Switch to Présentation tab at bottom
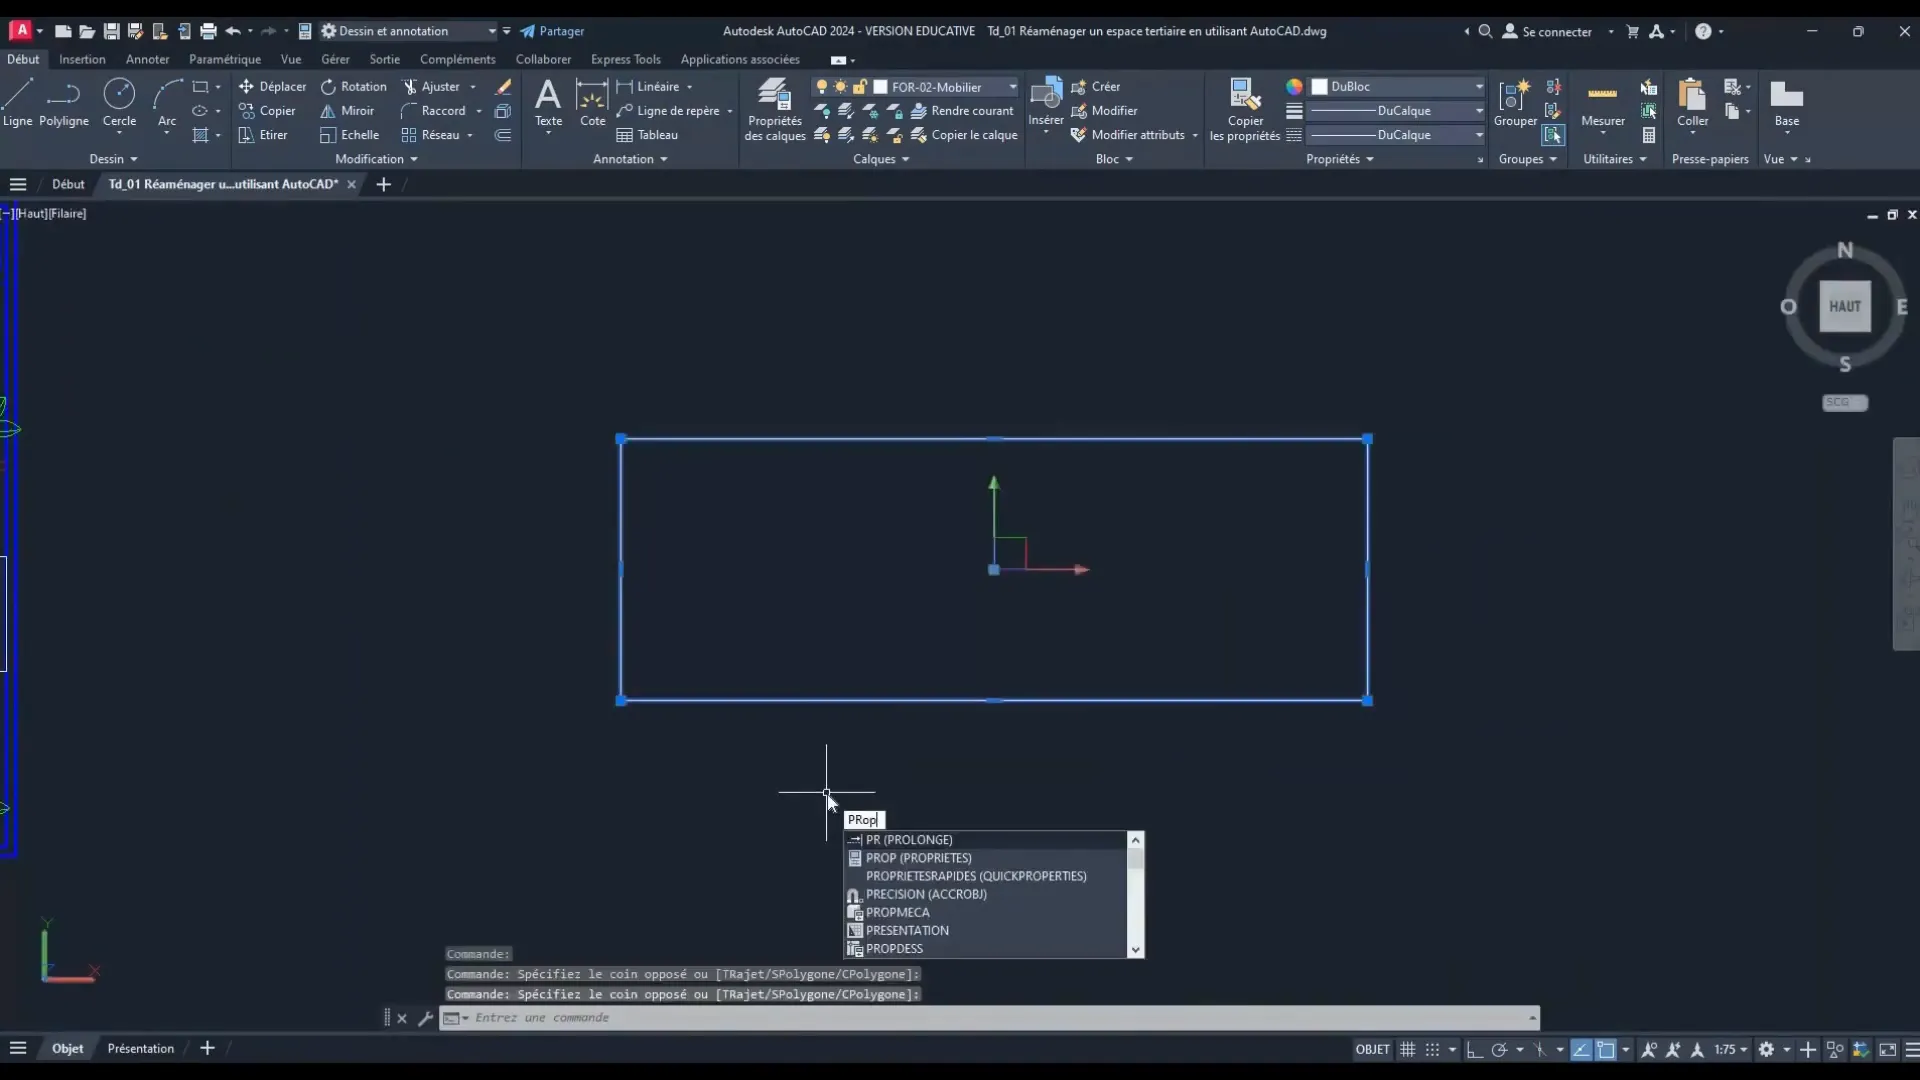This screenshot has width=1920, height=1080. tap(140, 1047)
